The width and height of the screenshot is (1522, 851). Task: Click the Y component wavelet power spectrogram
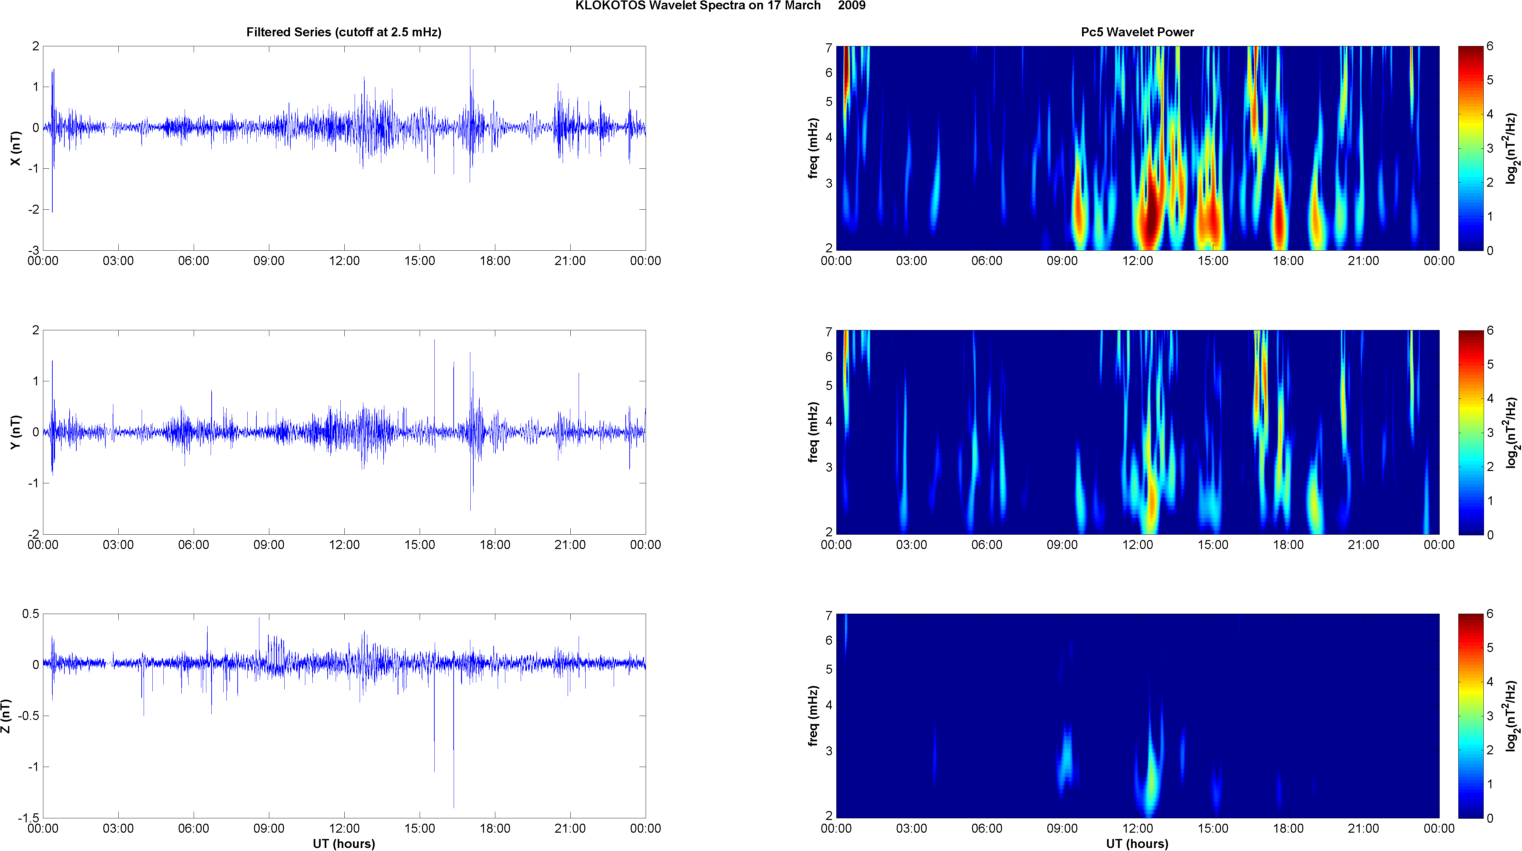[1137, 432]
